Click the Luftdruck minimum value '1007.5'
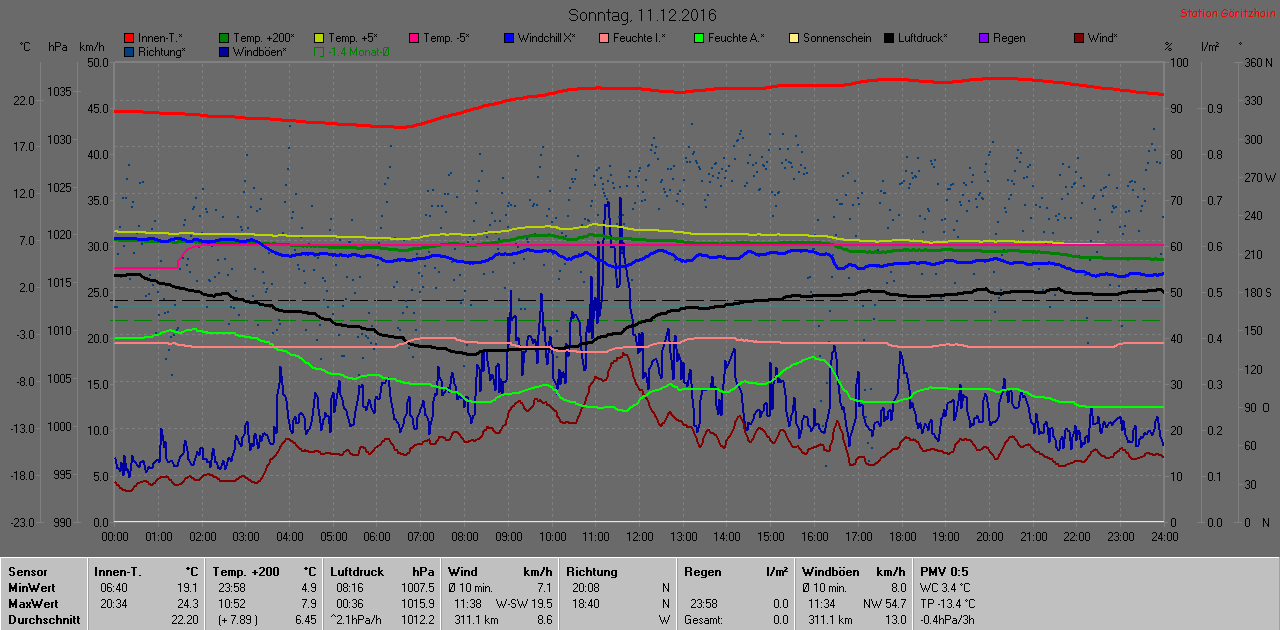1280x630 pixels. tap(417, 588)
